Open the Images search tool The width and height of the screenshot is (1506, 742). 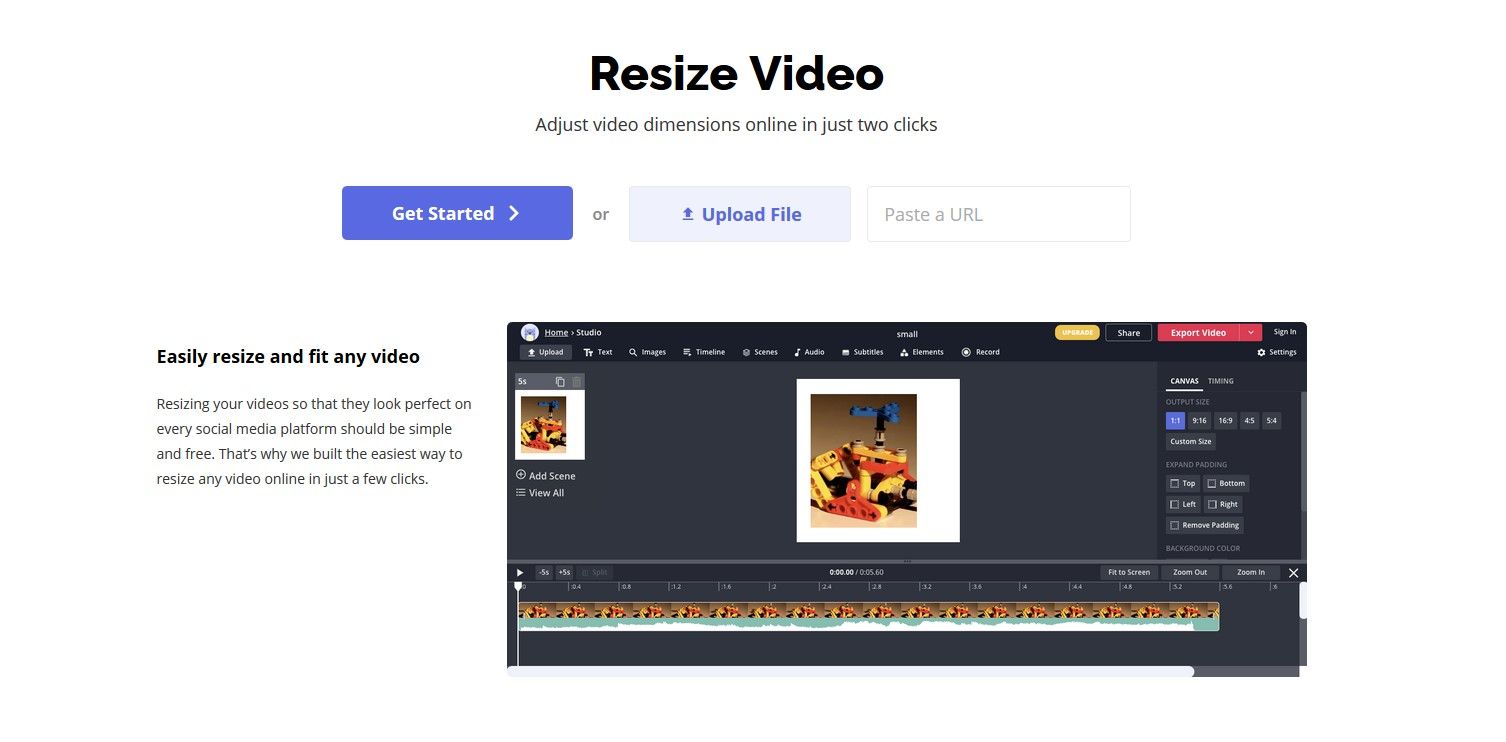coord(647,352)
